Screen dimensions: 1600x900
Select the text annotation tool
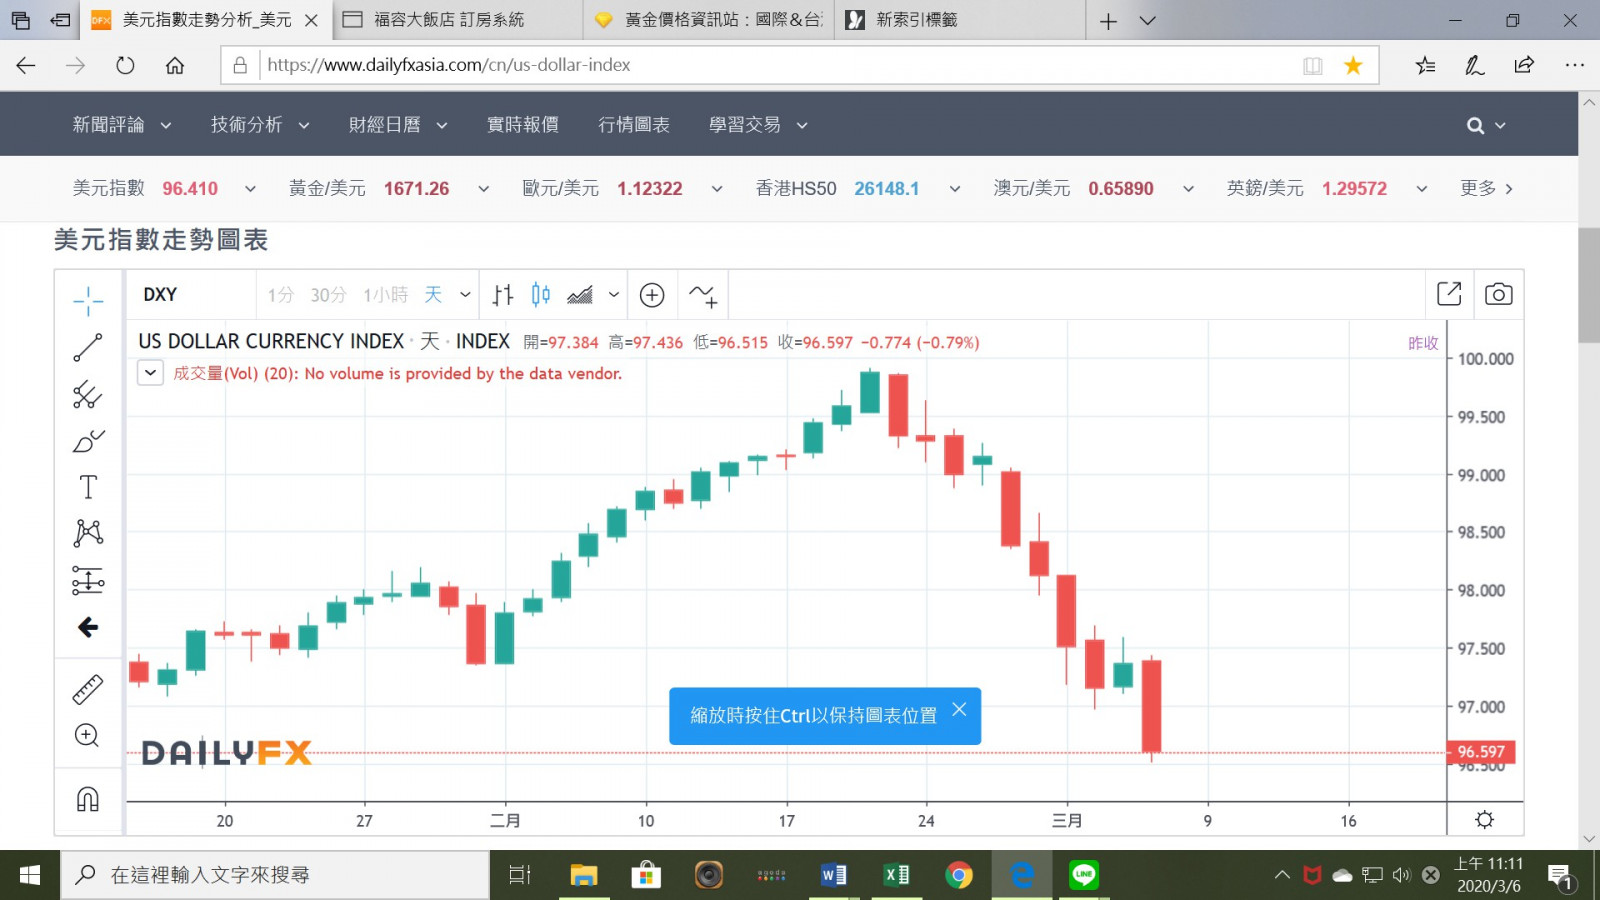88,487
